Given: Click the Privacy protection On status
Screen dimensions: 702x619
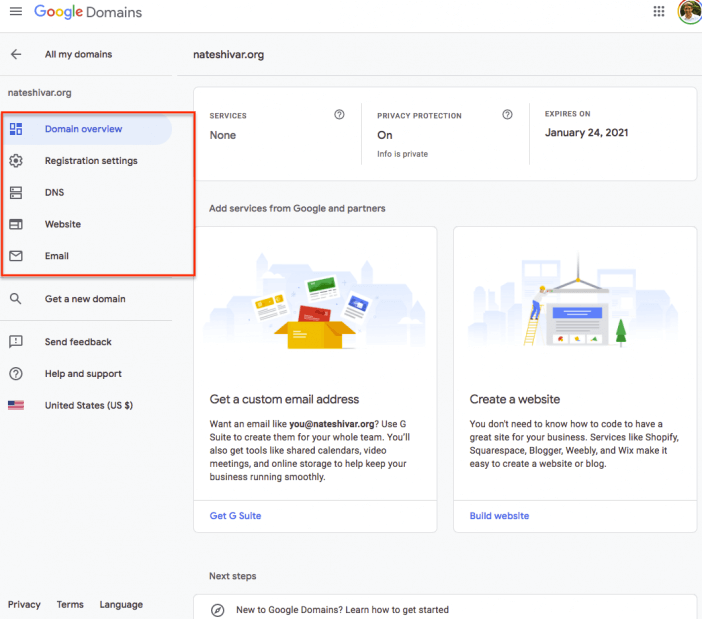Looking at the screenshot, I should pos(385,135).
